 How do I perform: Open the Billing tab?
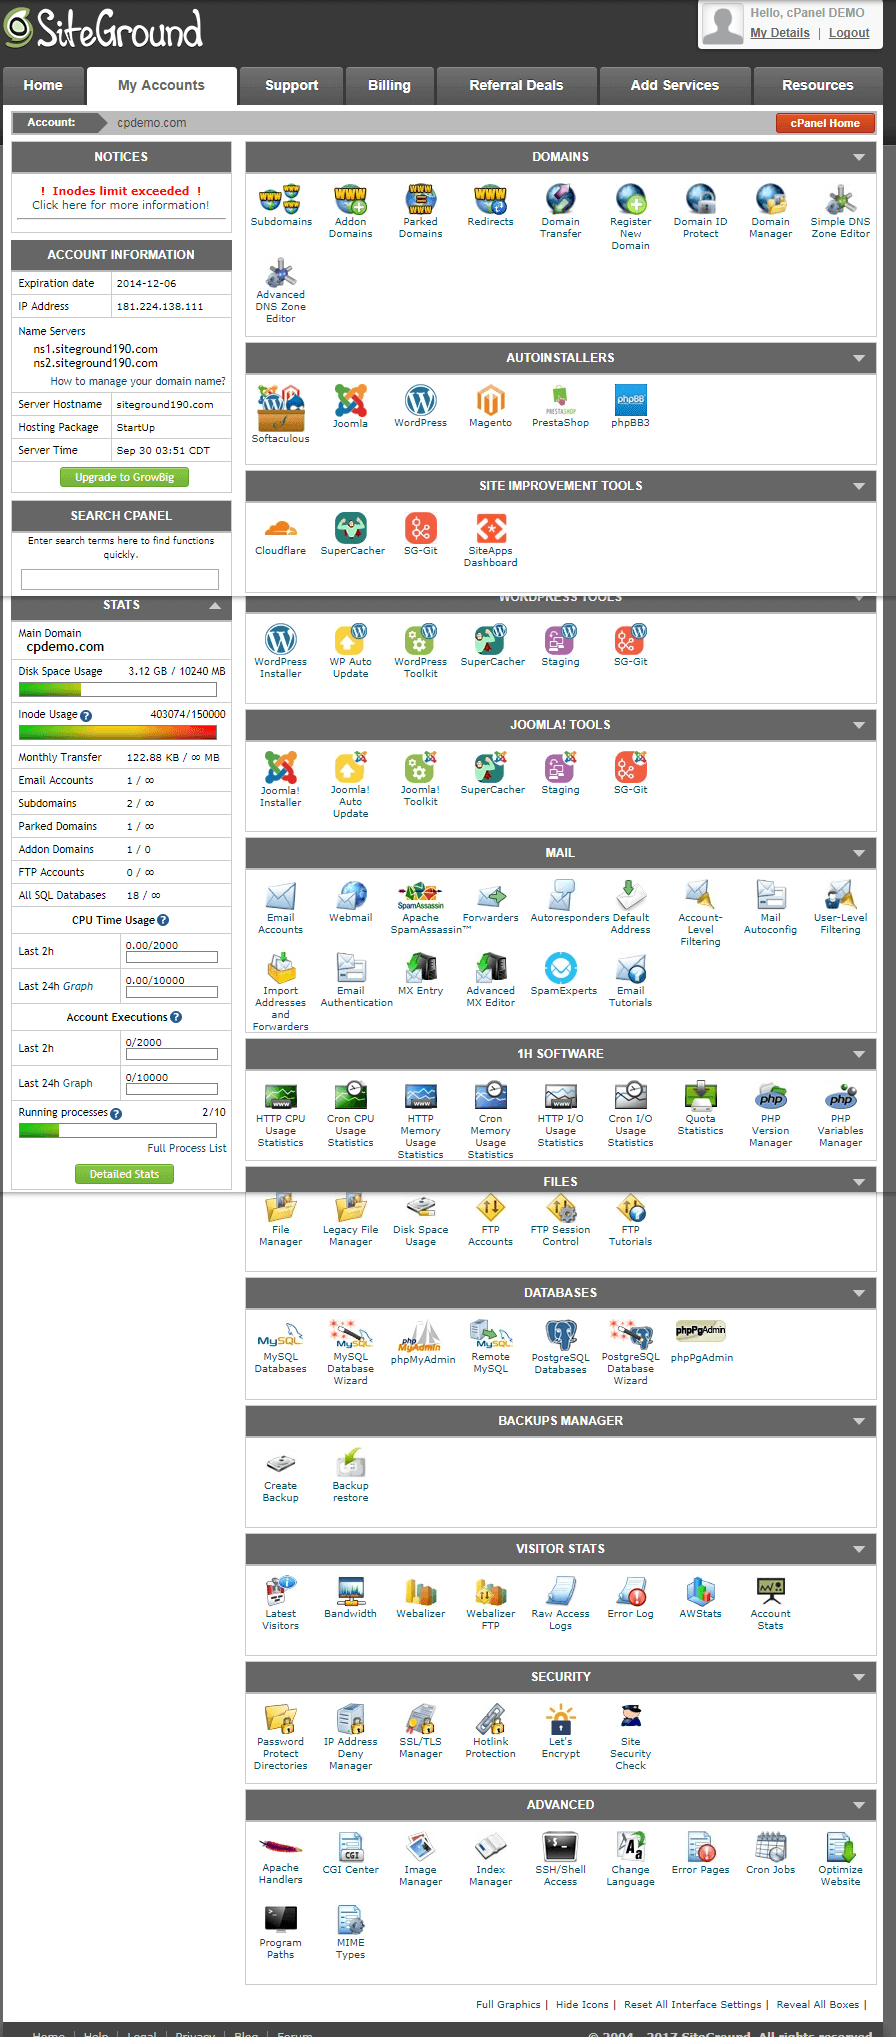(389, 86)
